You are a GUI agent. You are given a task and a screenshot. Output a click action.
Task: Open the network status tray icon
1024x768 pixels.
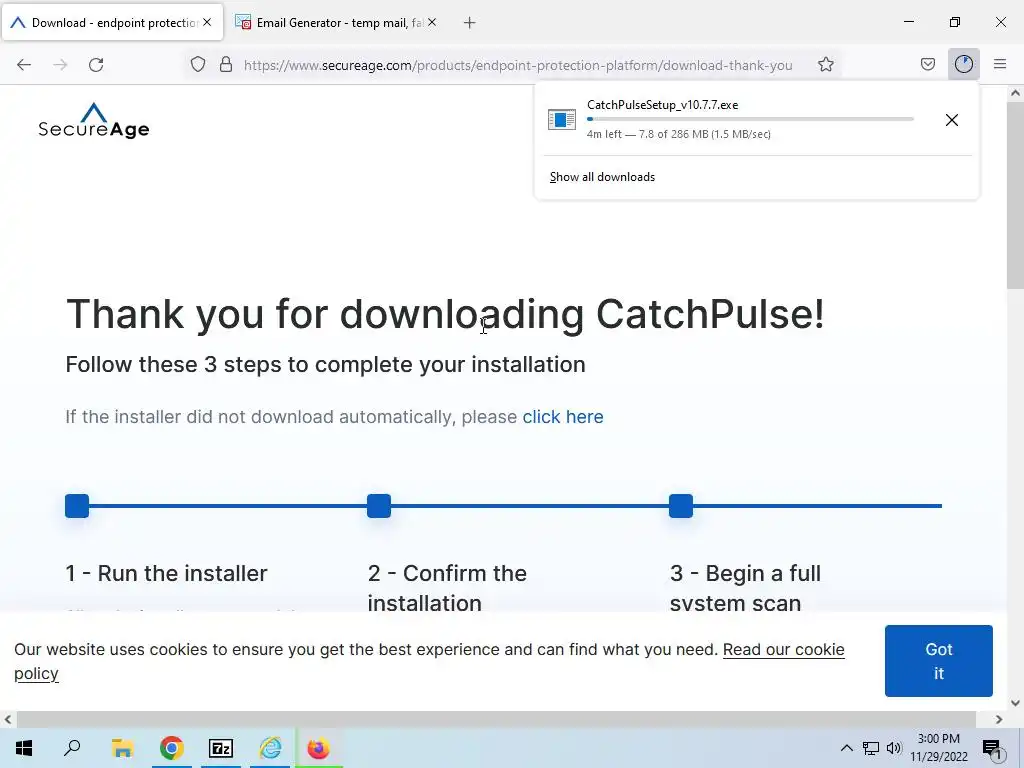click(x=871, y=748)
